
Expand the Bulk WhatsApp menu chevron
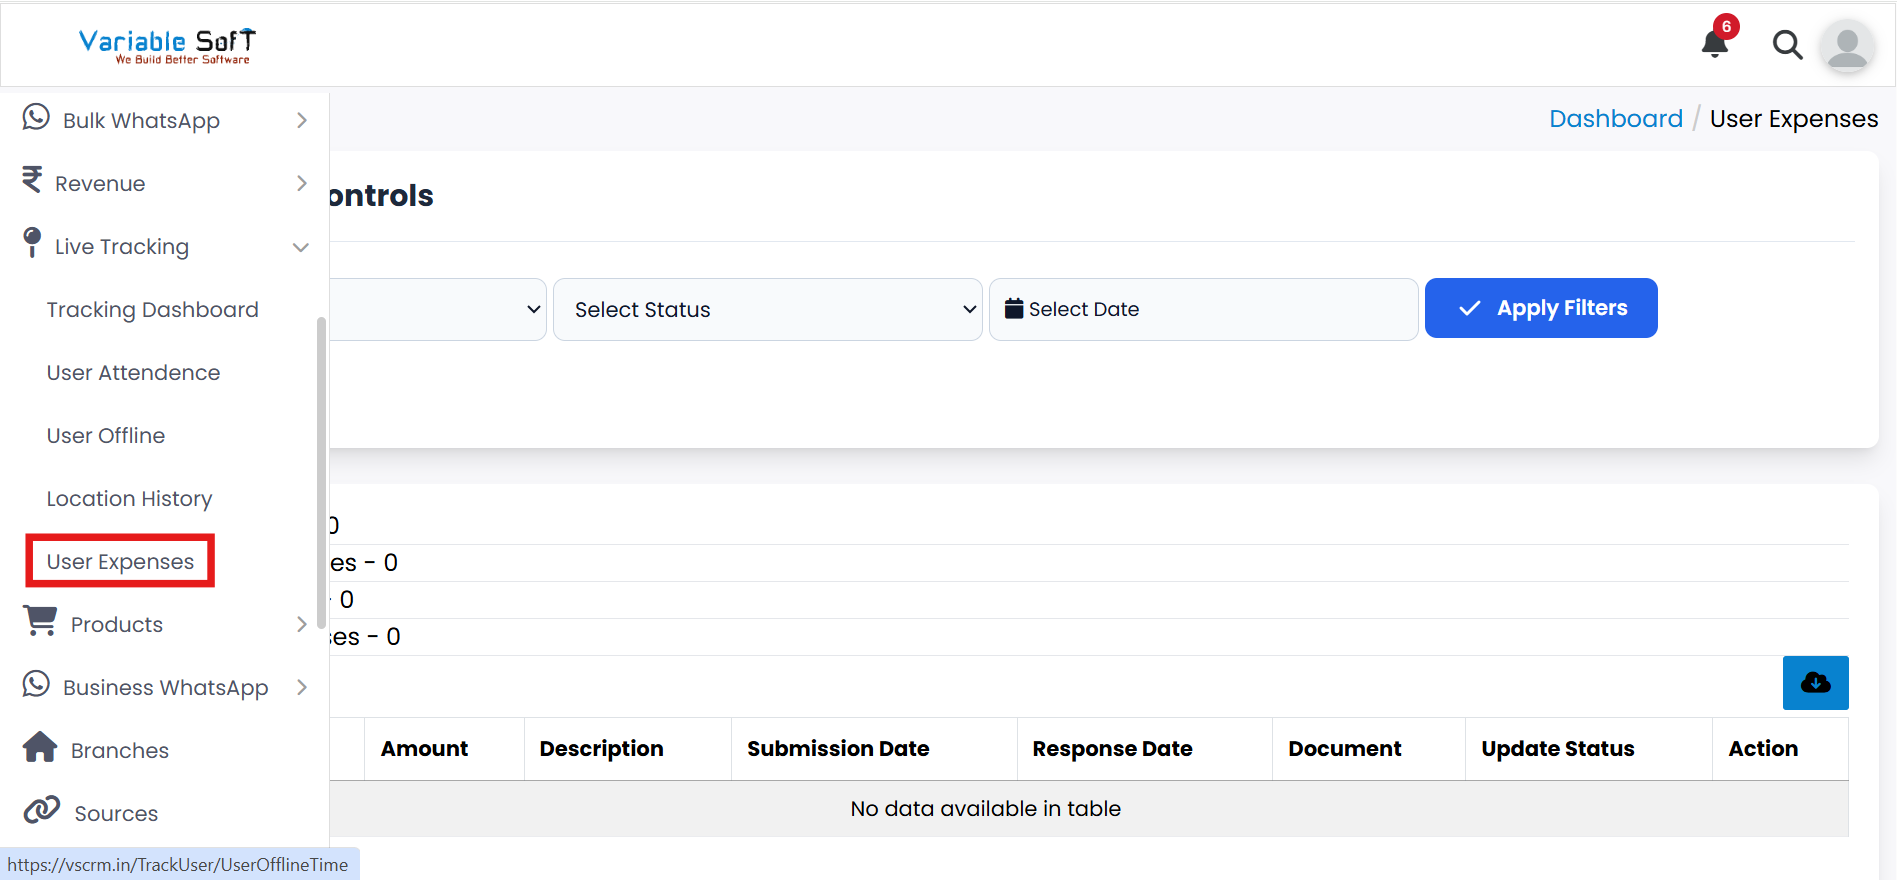[301, 121]
